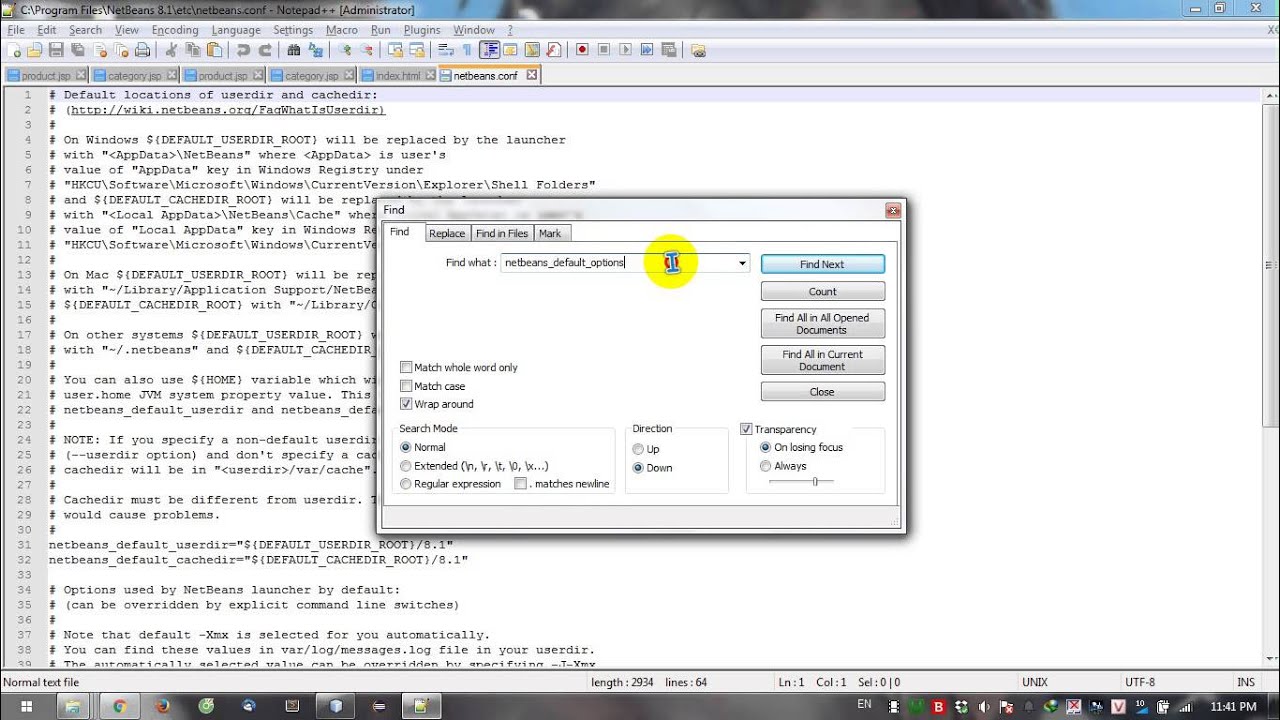This screenshot has width=1280, height=720.
Task: Click the New file toolbar icon
Action: pos(14,50)
